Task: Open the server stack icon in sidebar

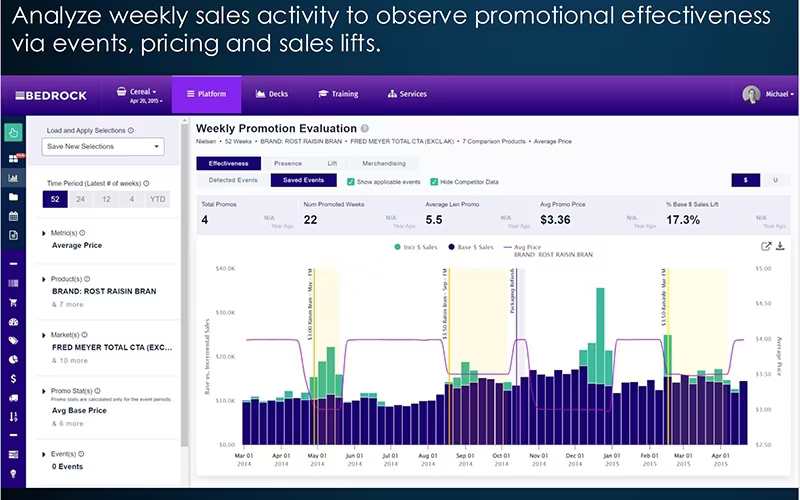Action: [x=13, y=454]
